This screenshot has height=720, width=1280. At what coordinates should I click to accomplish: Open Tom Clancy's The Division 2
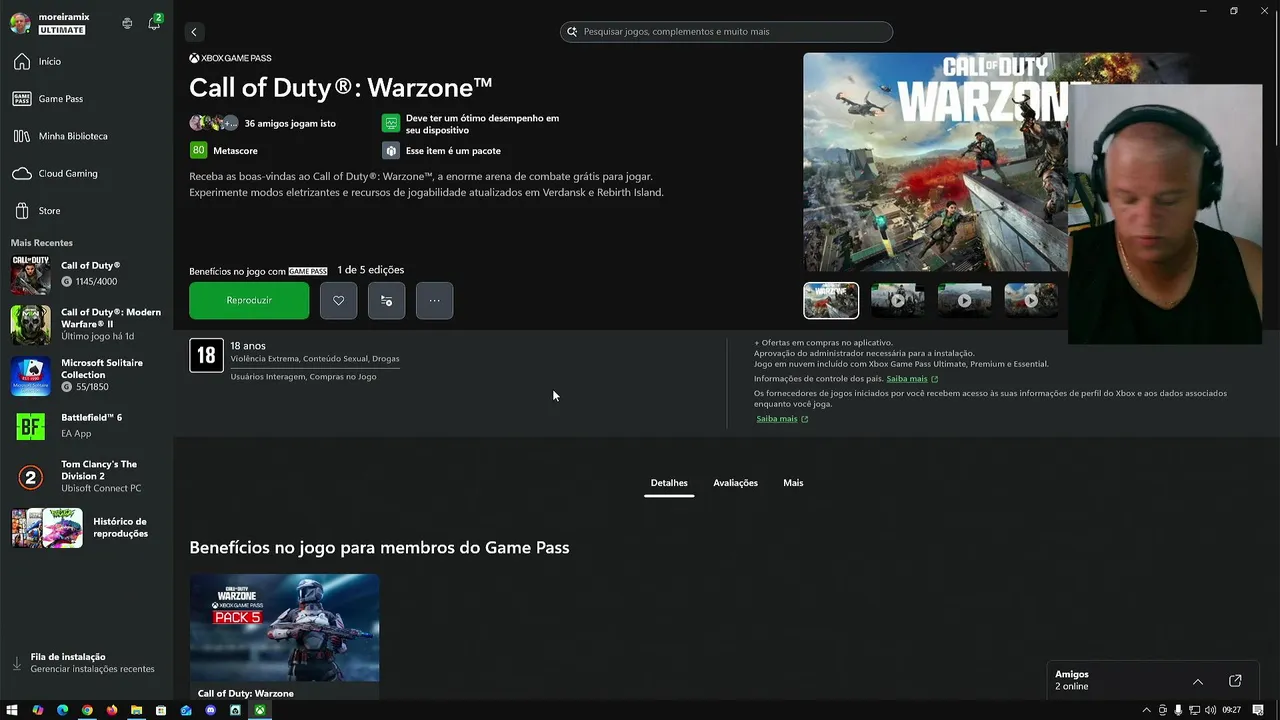click(x=87, y=477)
